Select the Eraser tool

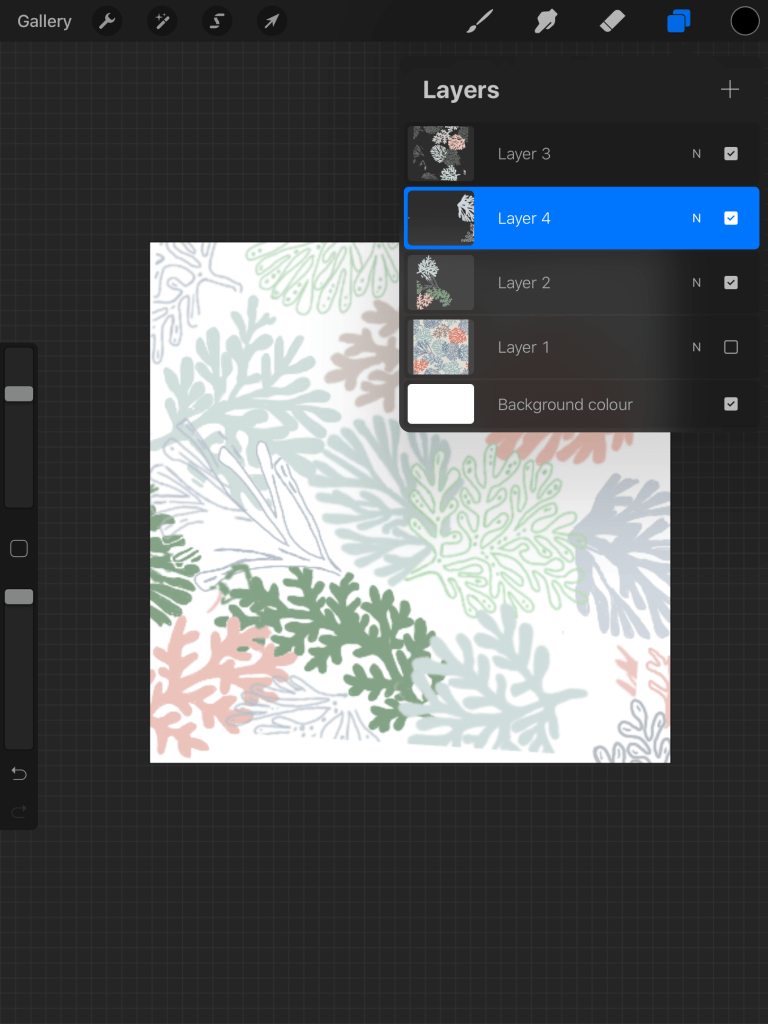pyautogui.click(x=612, y=21)
